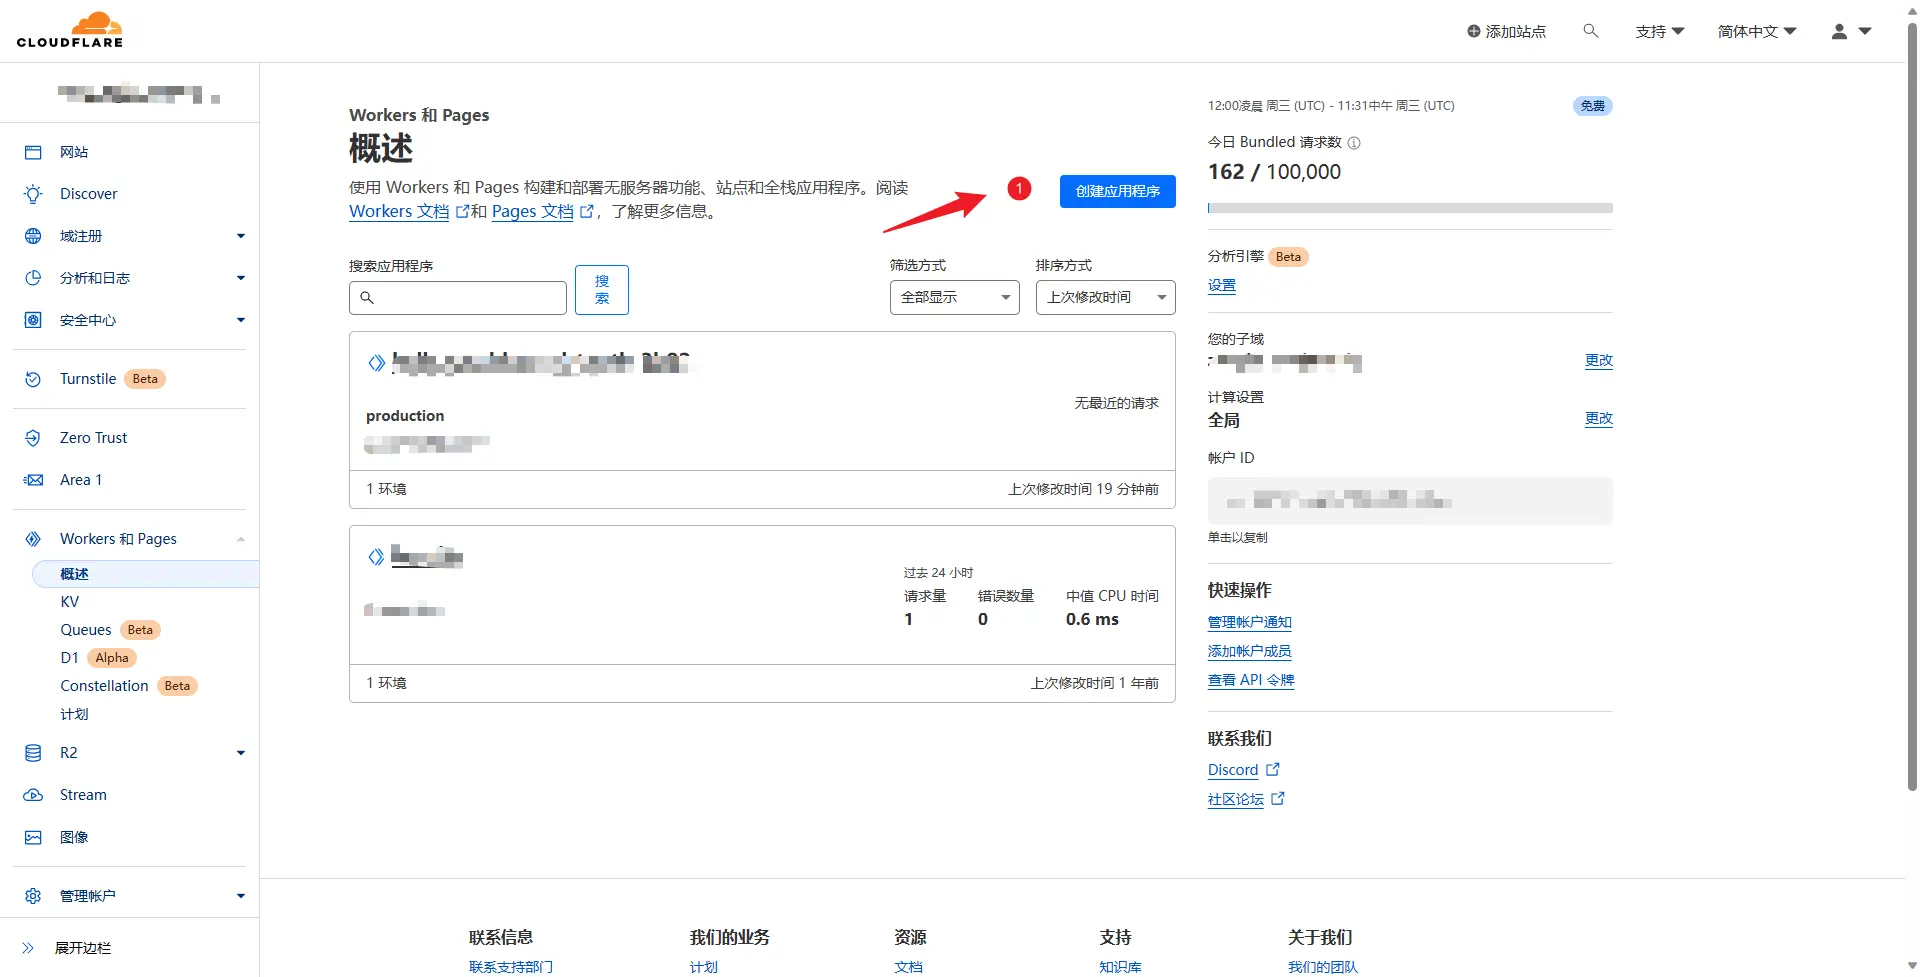
Task: Select the Stream icon in the sidebar
Action: tap(33, 794)
